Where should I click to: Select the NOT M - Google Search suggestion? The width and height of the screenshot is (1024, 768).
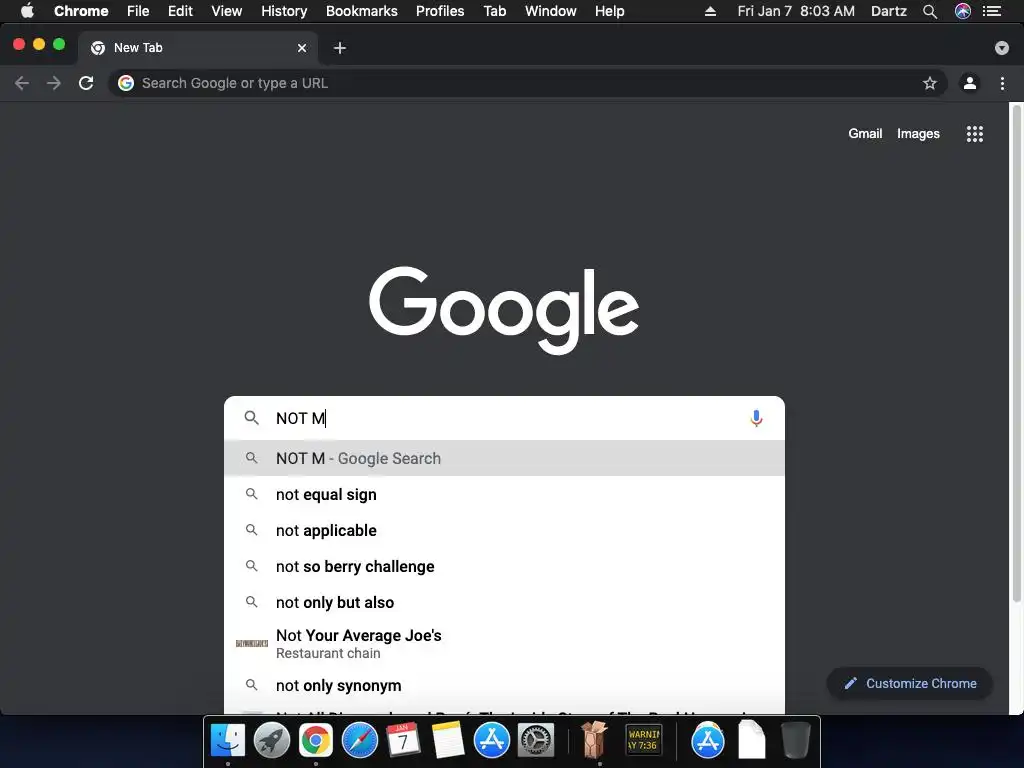(504, 458)
